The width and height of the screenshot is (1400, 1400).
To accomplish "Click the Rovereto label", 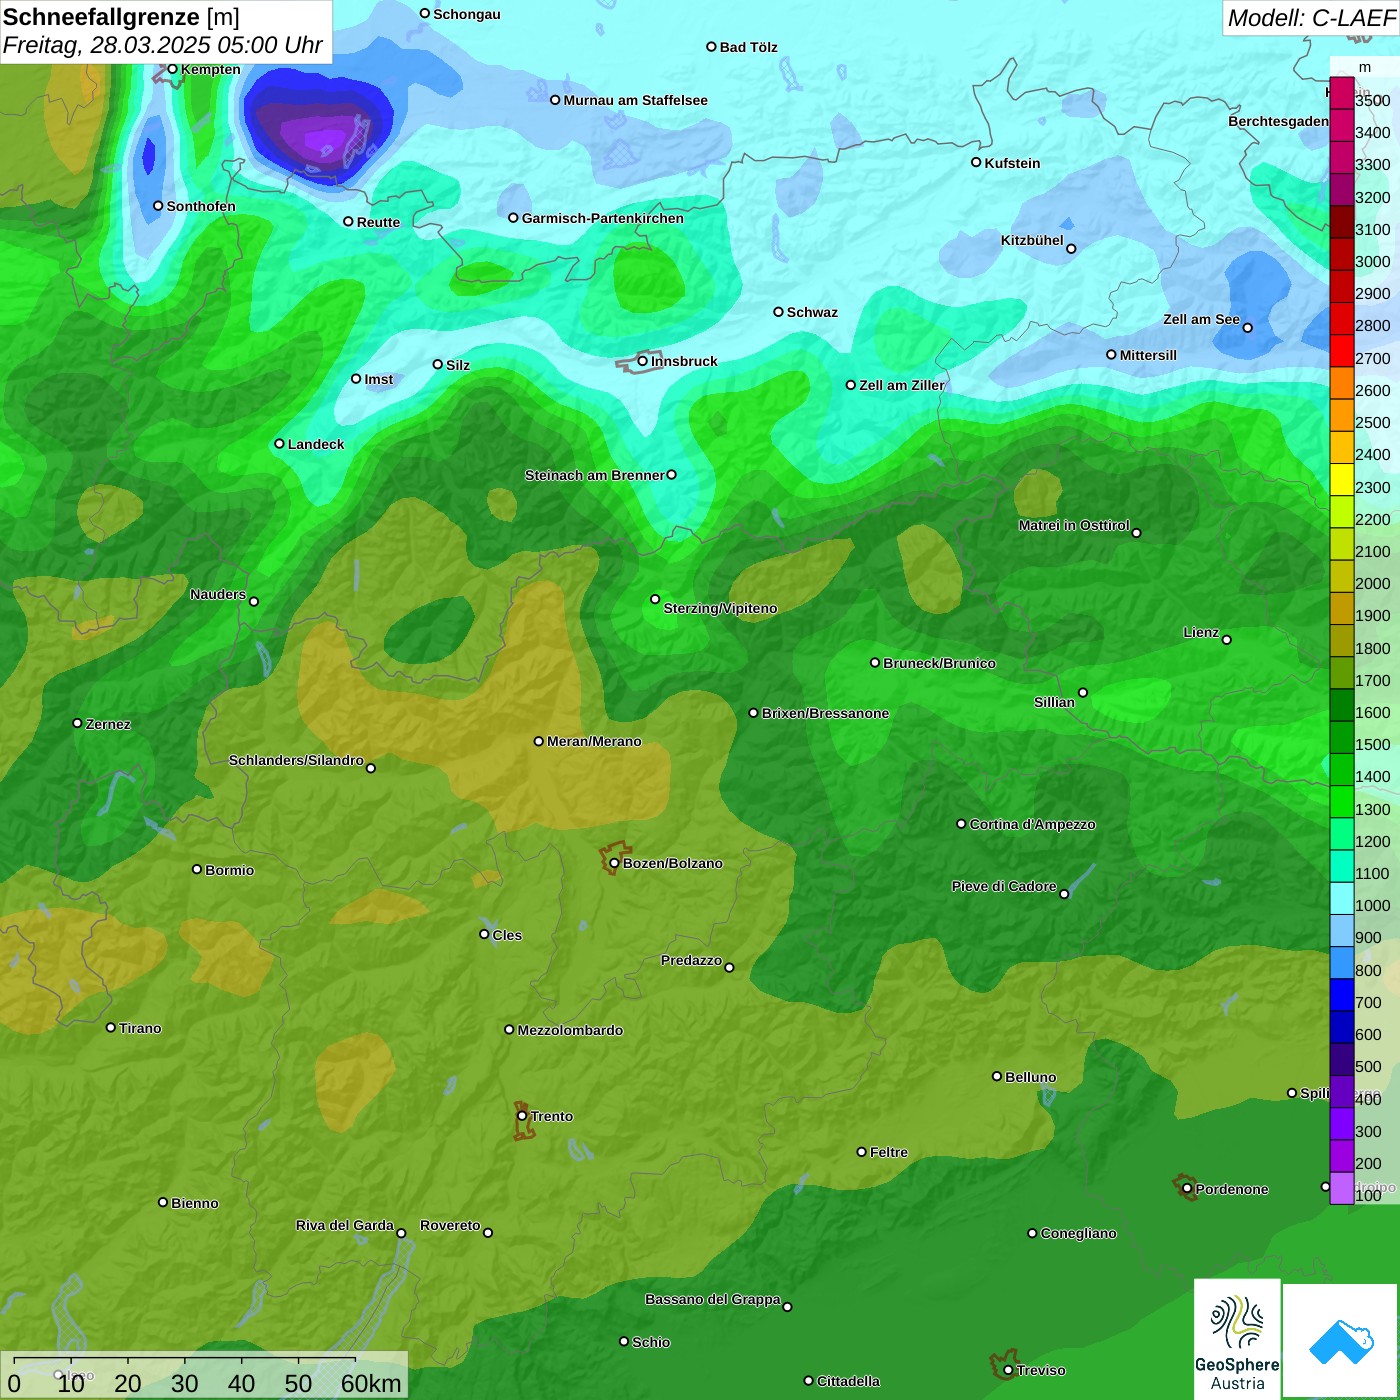I will [450, 1225].
